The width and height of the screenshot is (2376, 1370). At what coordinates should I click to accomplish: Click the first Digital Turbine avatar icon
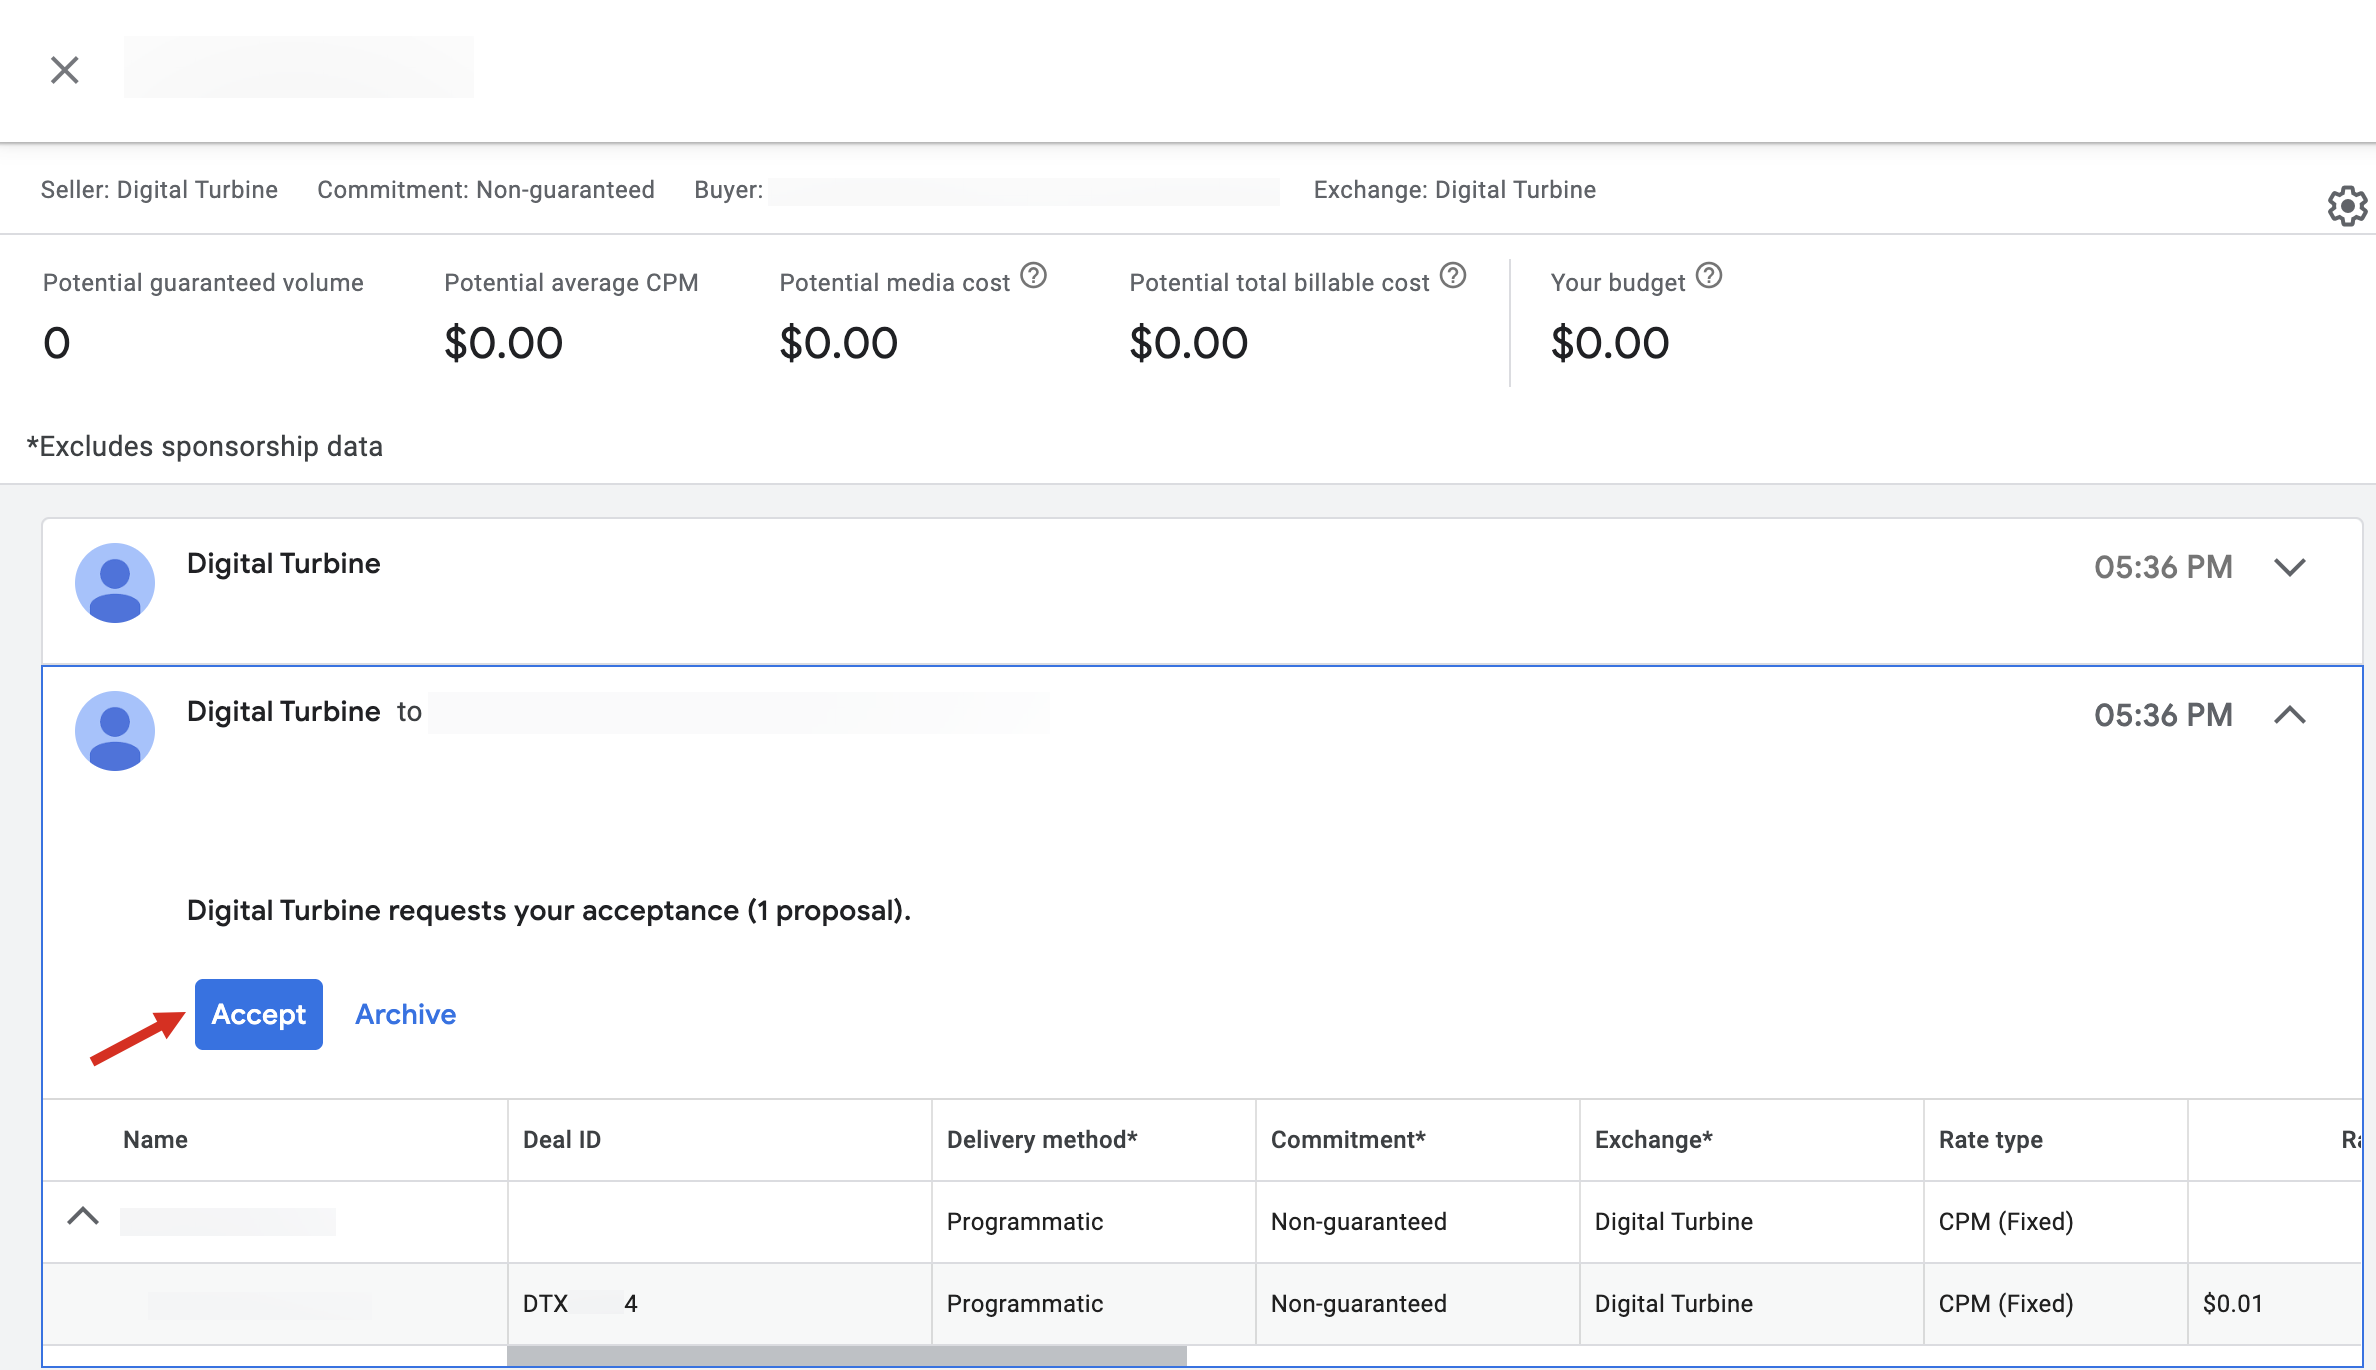115,583
